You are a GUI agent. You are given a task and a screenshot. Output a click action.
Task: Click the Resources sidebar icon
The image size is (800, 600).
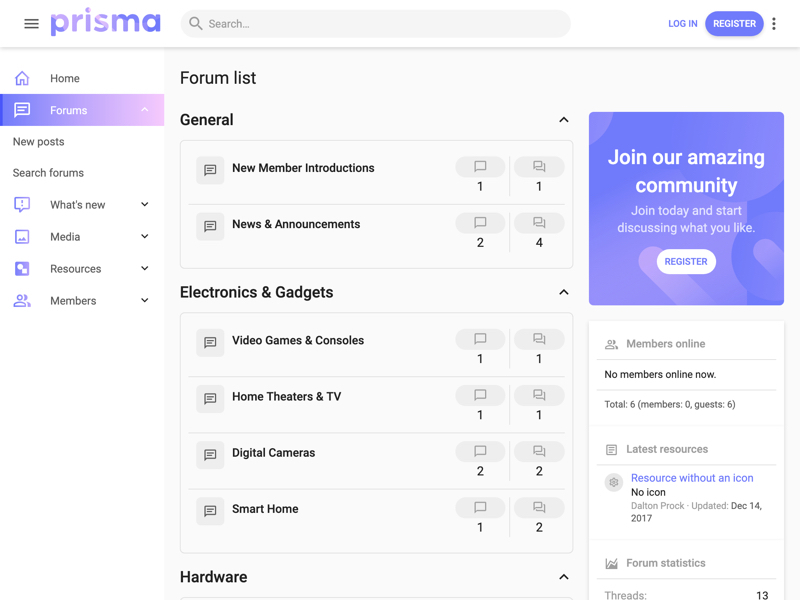[x=22, y=268]
